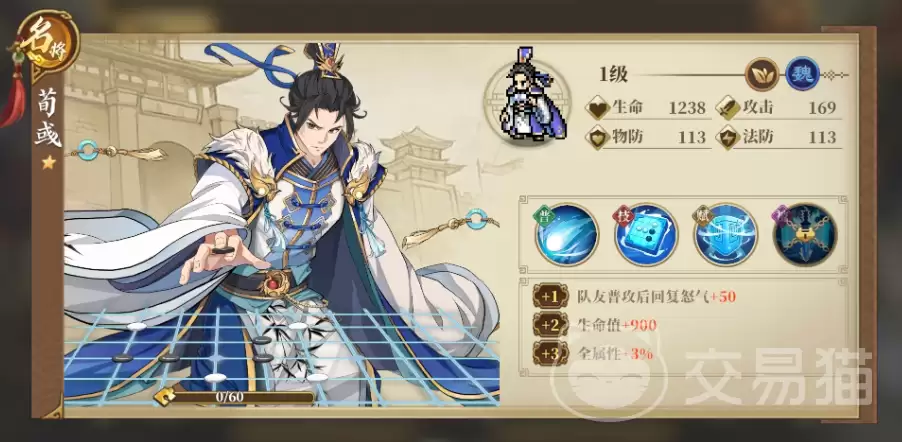Click the brown leaf type badge
This screenshot has width=902, height=442.
[762, 75]
